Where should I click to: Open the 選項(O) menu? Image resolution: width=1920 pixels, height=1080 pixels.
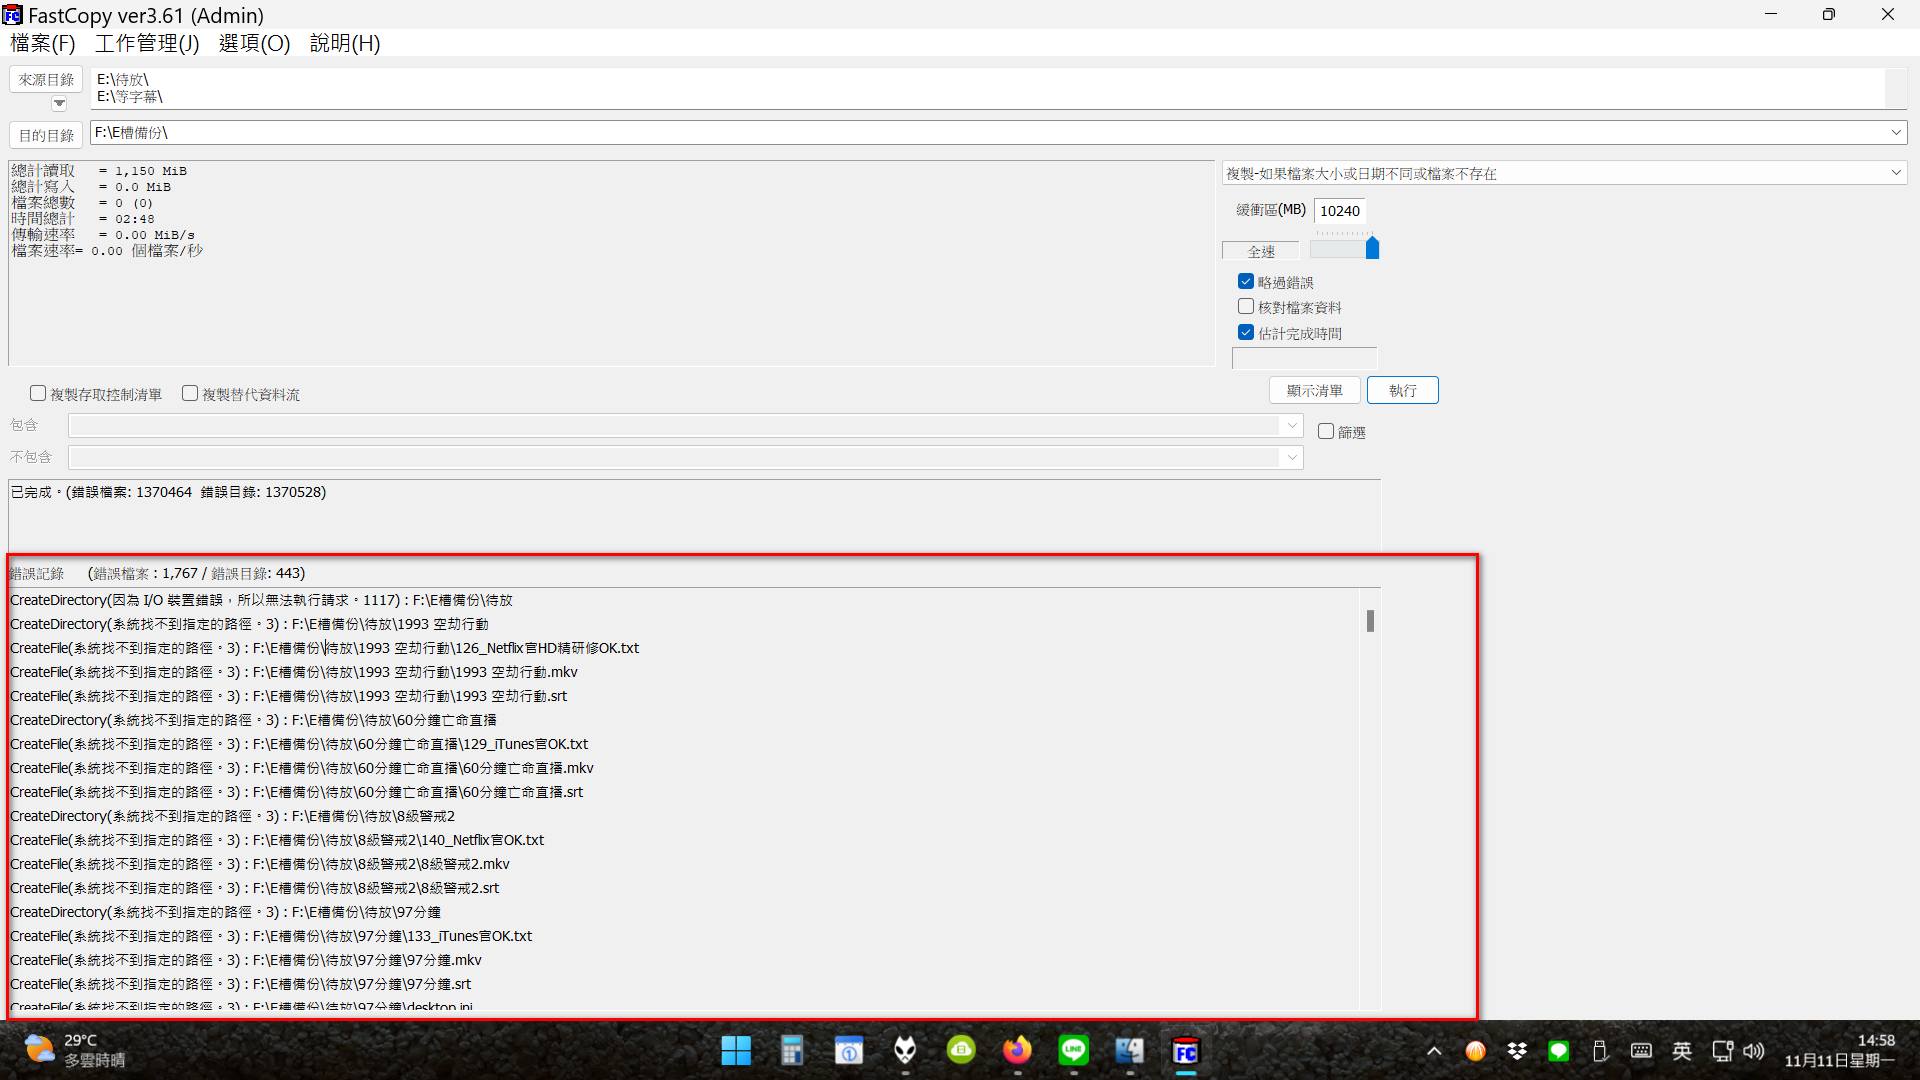coord(254,43)
